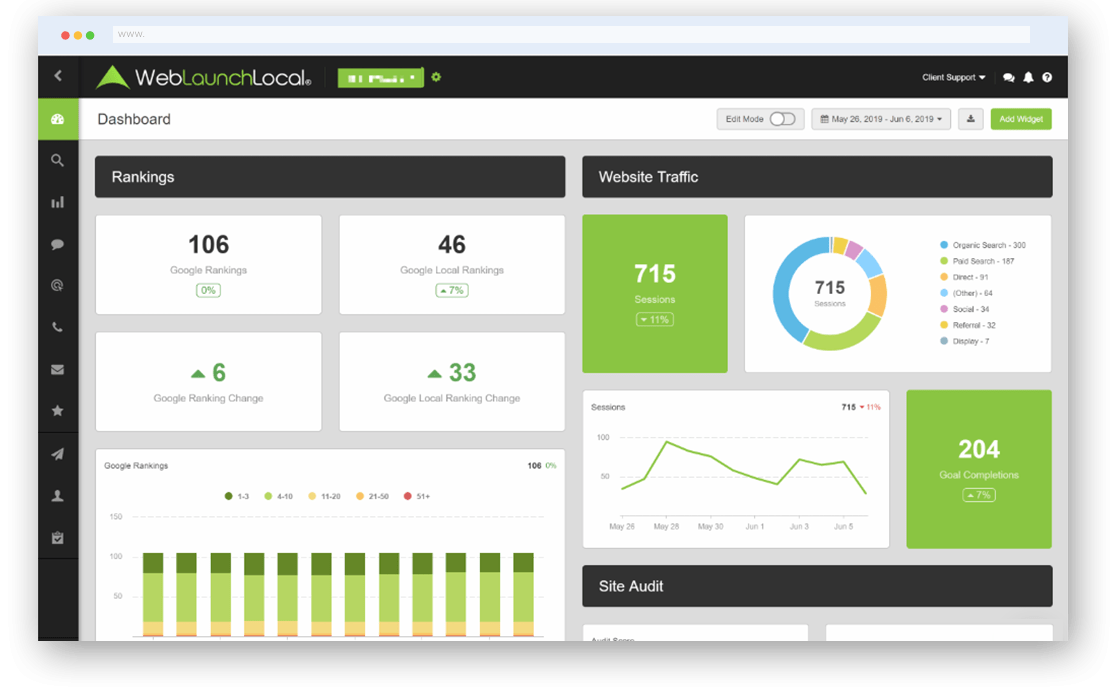The image size is (1118, 693).
Task: Click the Website Traffic section header
Action: pyautogui.click(x=817, y=177)
